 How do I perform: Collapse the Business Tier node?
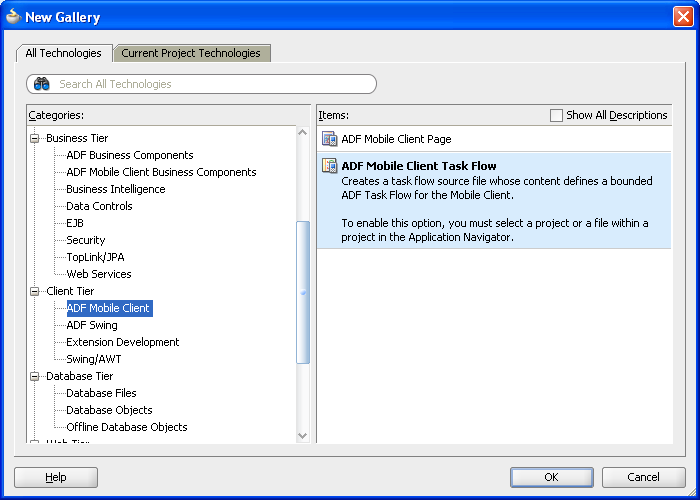34,138
